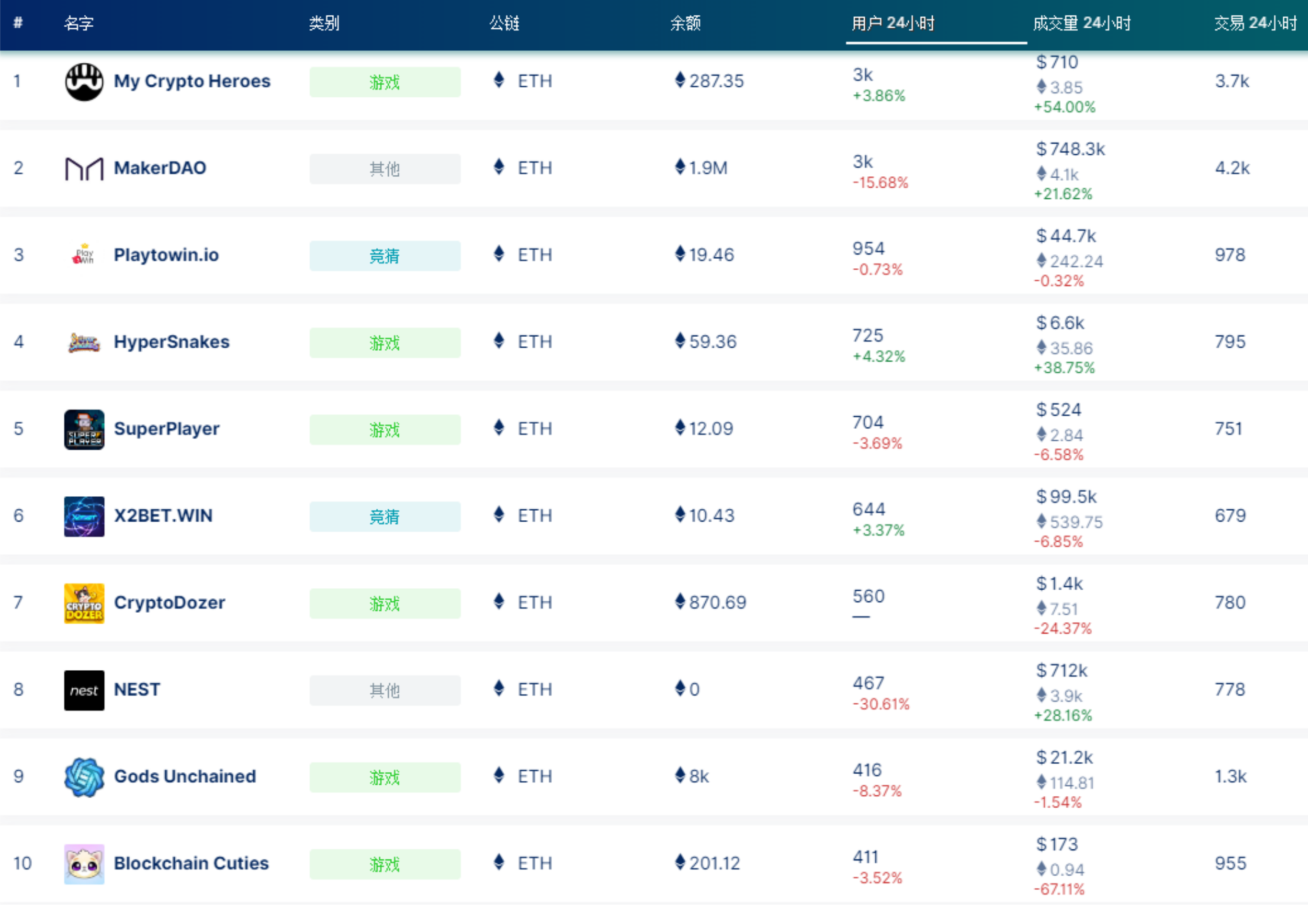Click the 560 users value for CryptoDozer
This screenshot has height=908, width=1308.
[x=869, y=596]
